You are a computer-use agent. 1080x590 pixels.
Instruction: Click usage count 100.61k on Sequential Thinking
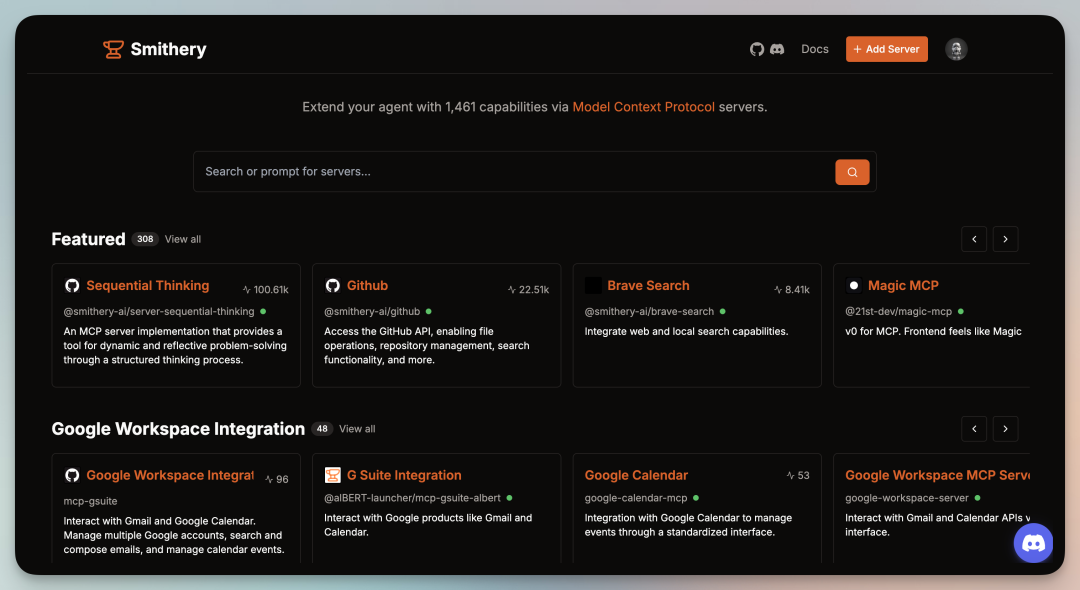tap(265, 290)
